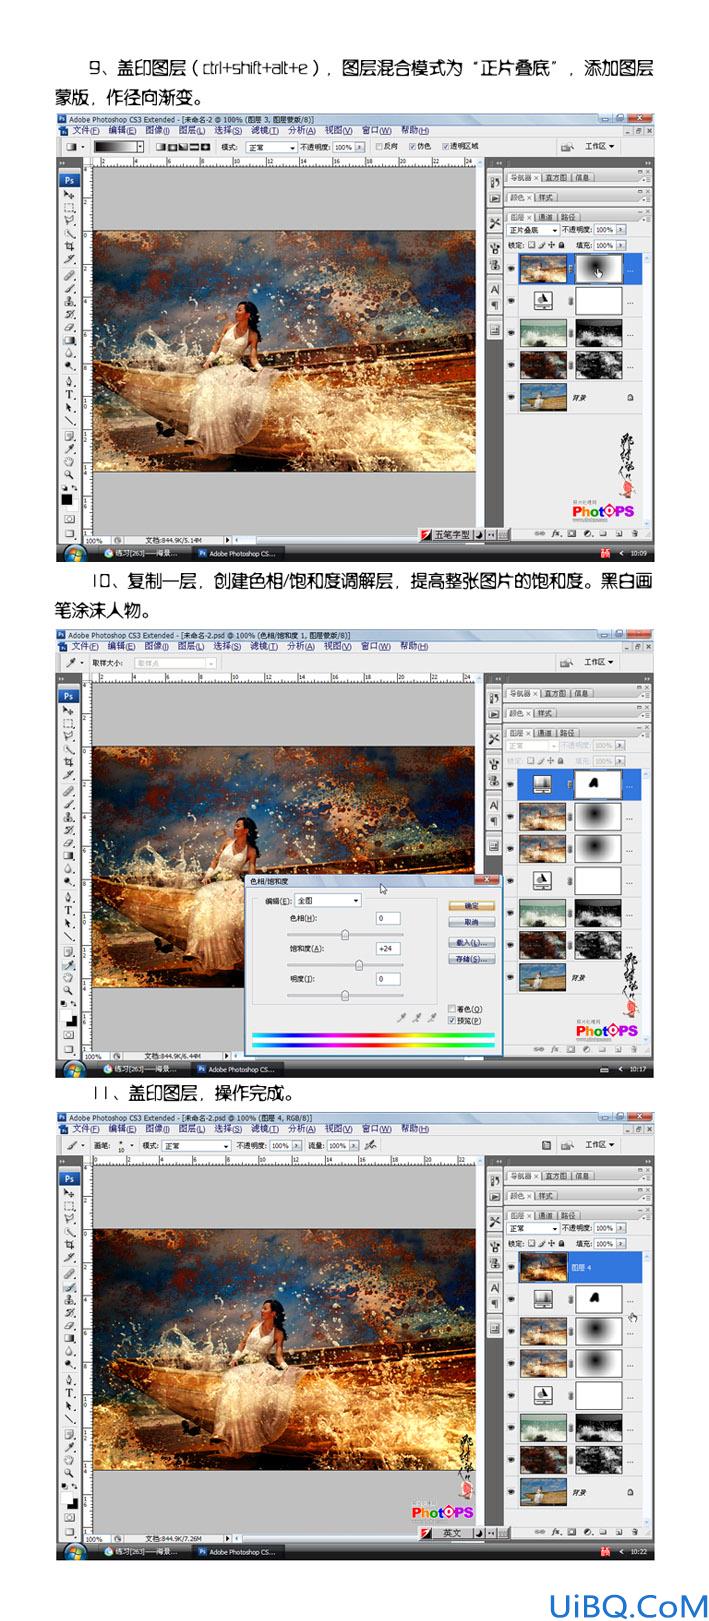Hide the top selected layer in step 9 window
Viewport: 709px width, 1621px height.
(511, 269)
